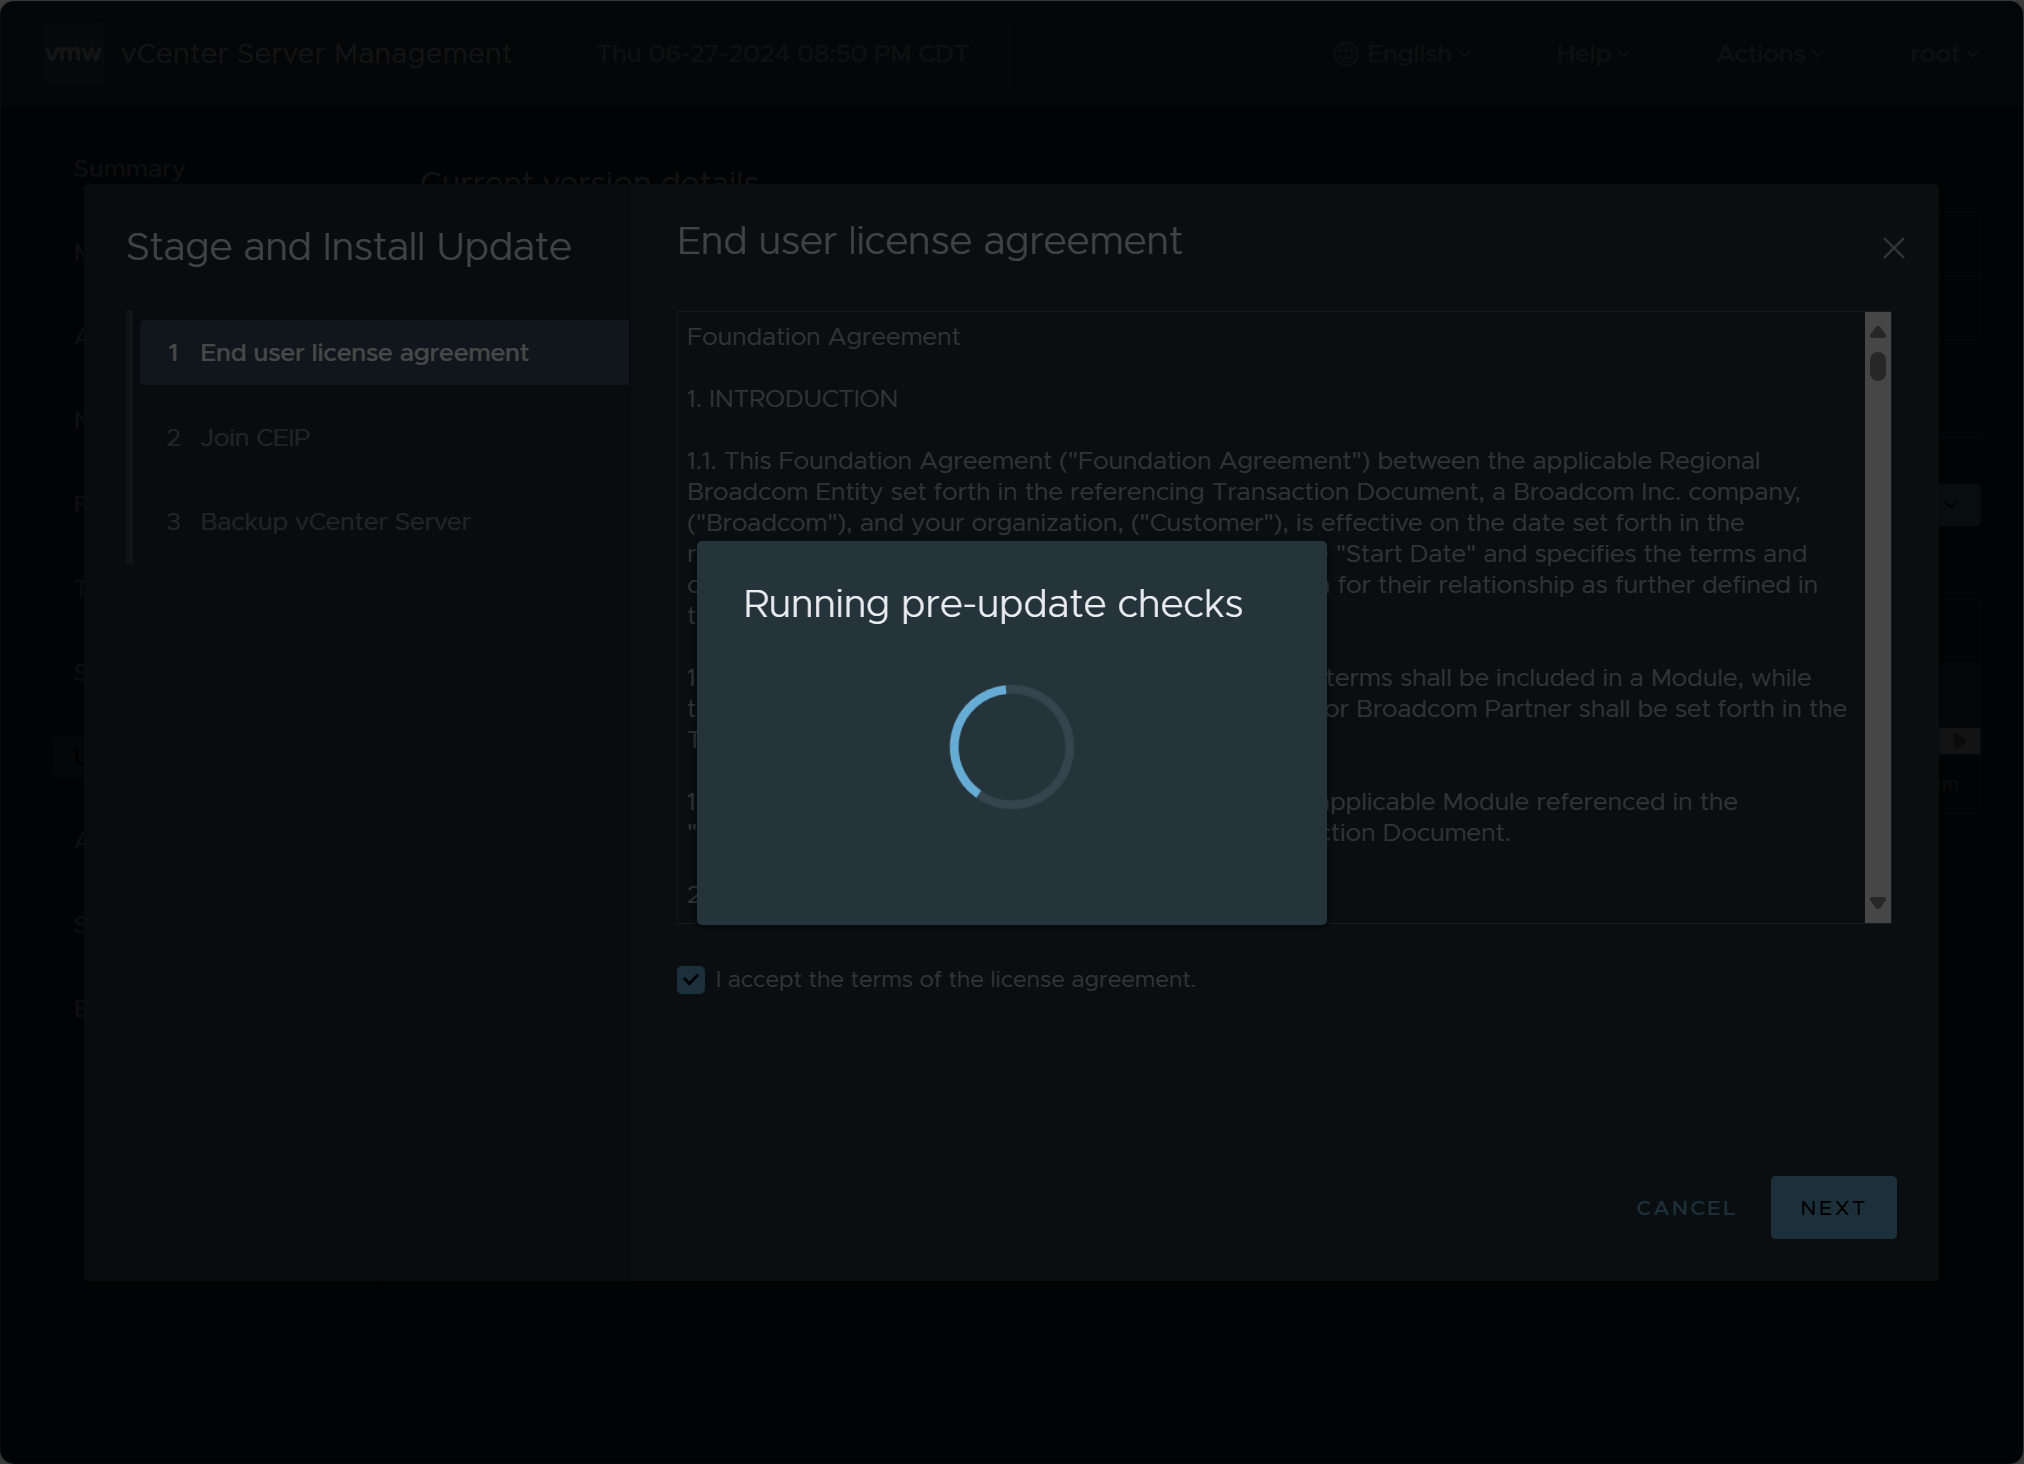Click the license scrollbar down arrow

(1877, 903)
